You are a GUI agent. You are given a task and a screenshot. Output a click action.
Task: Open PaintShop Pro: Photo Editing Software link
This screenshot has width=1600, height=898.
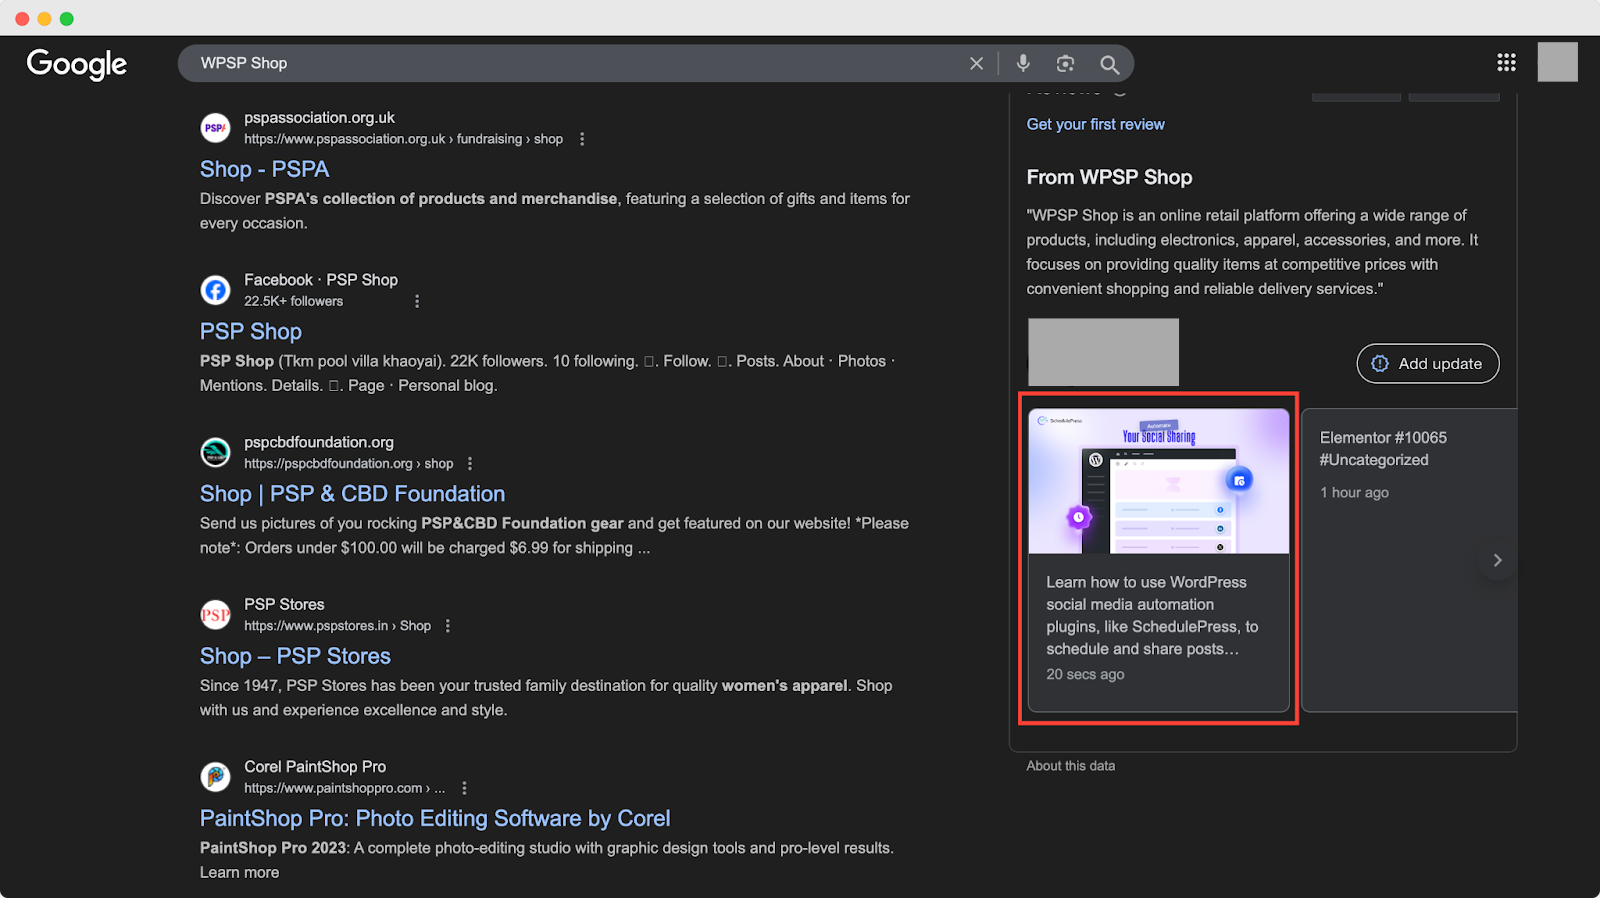pyautogui.click(x=435, y=818)
